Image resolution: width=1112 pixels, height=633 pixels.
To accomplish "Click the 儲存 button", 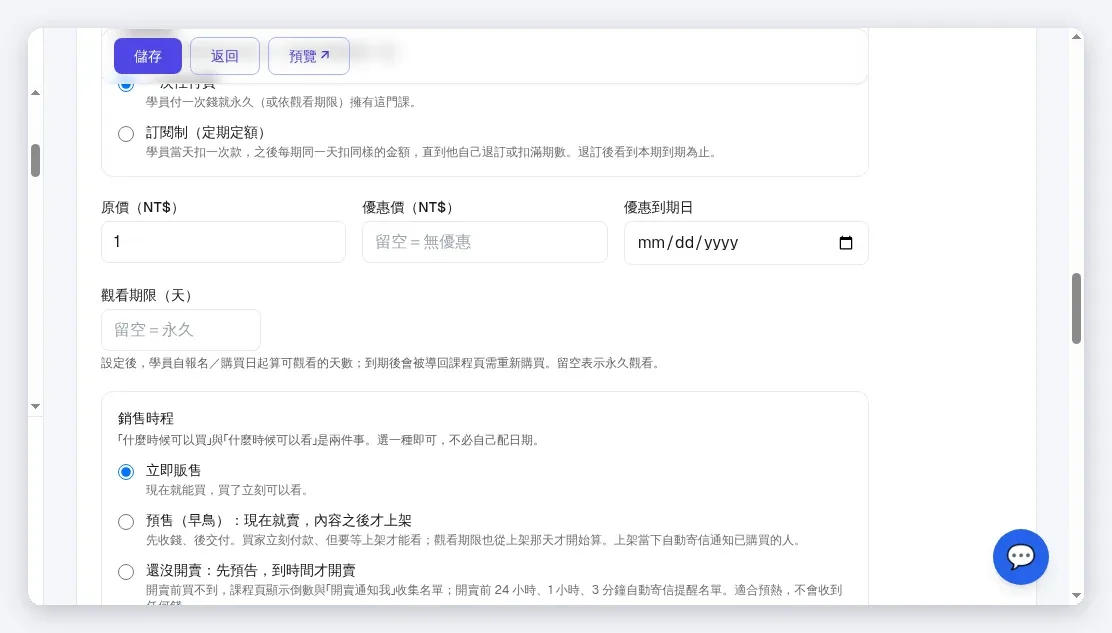I will 148,56.
